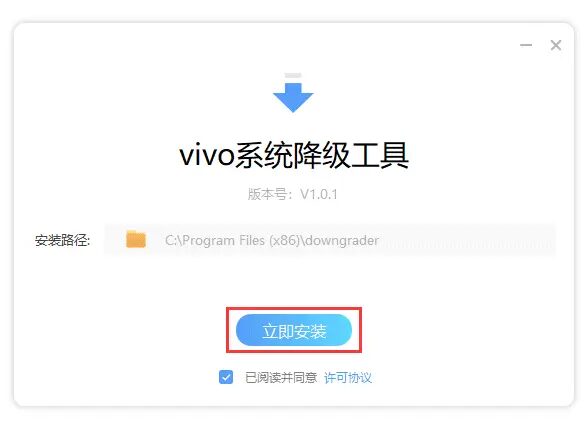Close the installer with the X icon
Screen dimensions: 588x428
556,45
